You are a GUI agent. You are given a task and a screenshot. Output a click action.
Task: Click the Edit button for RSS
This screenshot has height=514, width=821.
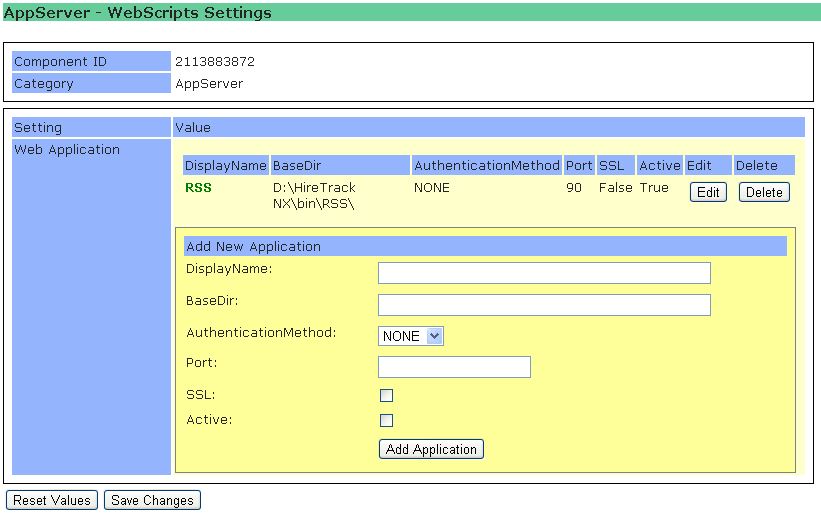(x=708, y=192)
